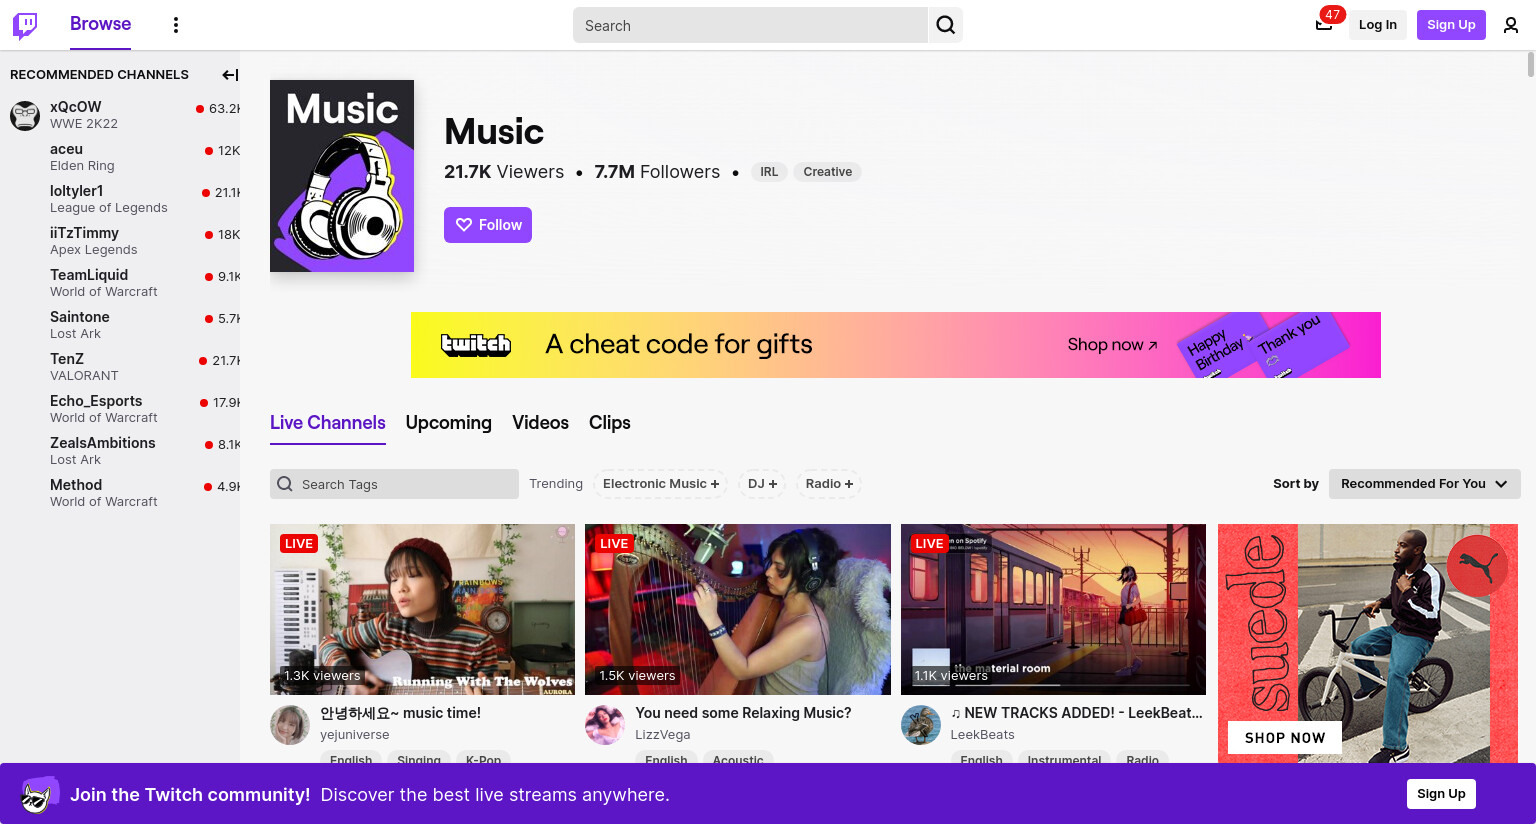Click the IRL tag
The height and width of the screenshot is (824, 1536).
(769, 172)
